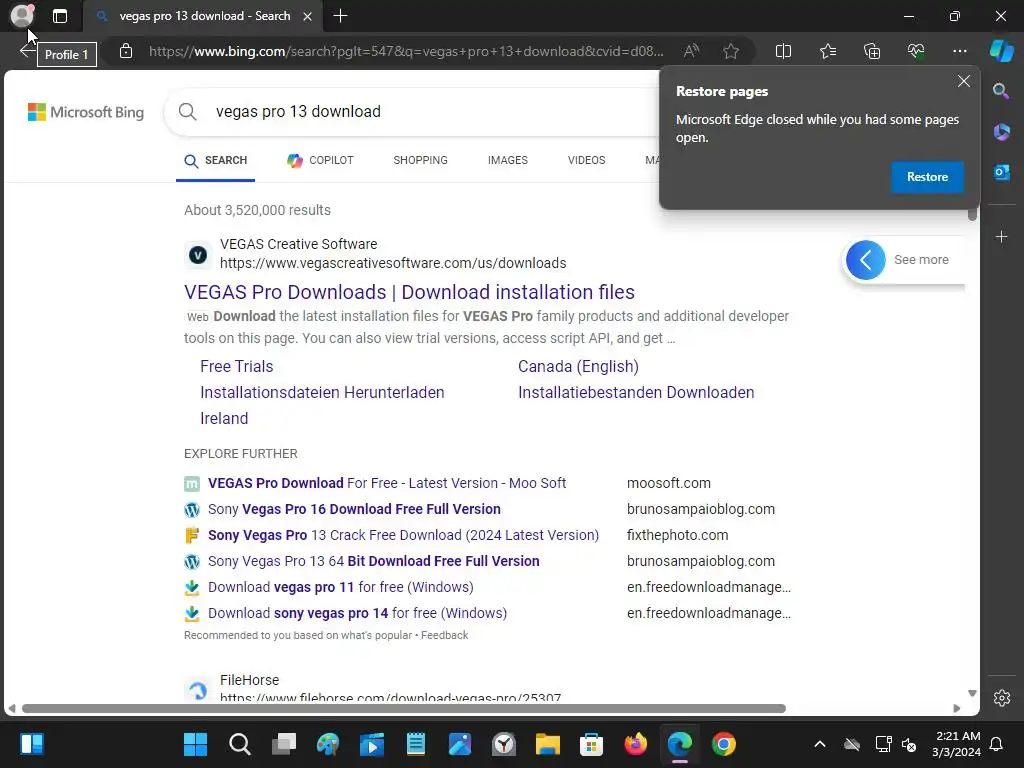The height and width of the screenshot is (768, 1024).
Task: Click the search magnifier in Bing box
Action: click(x=187, y=112)
